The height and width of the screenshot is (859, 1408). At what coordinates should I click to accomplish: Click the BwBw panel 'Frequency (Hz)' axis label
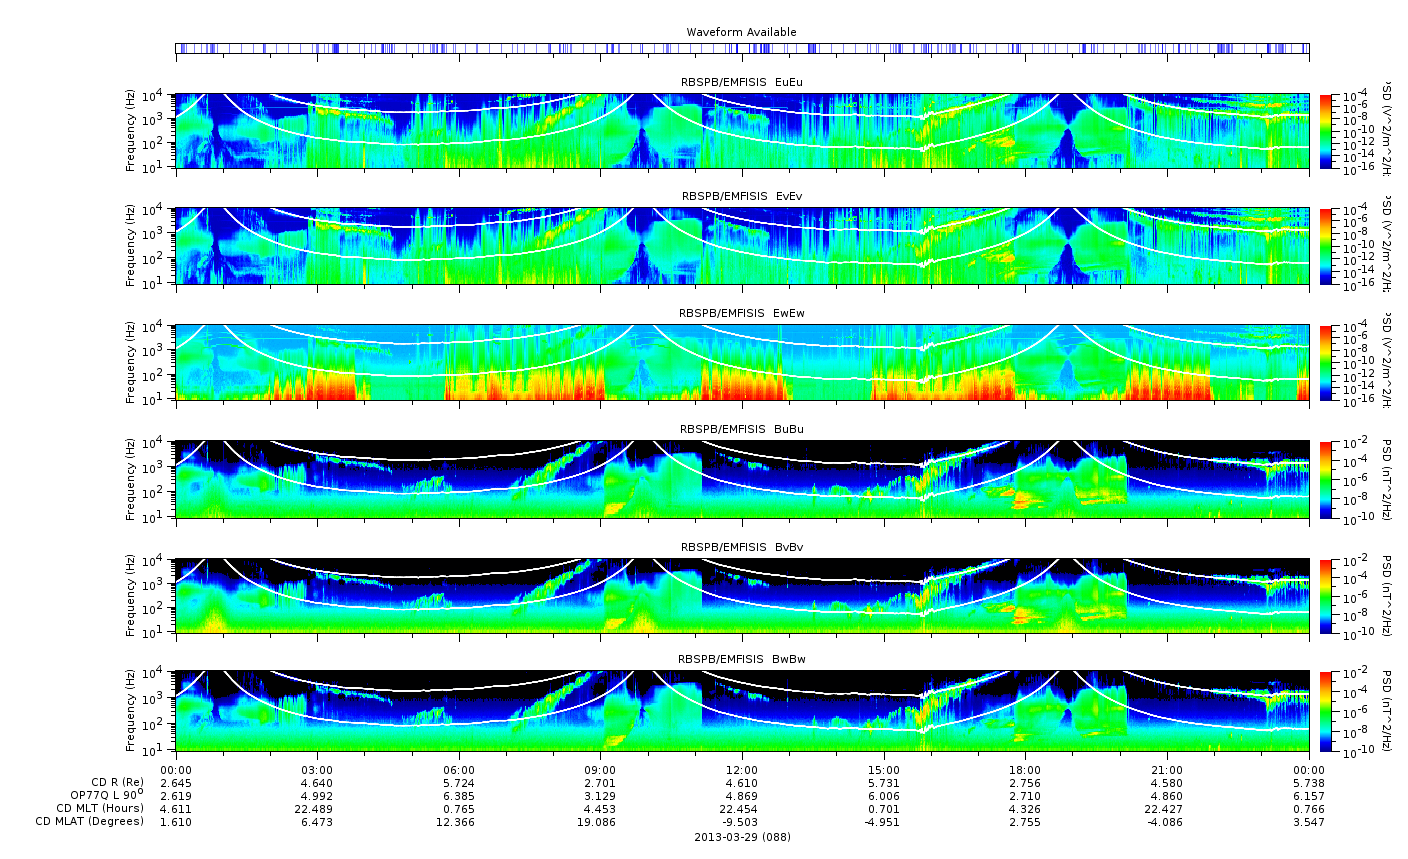[x=131, y=711]
